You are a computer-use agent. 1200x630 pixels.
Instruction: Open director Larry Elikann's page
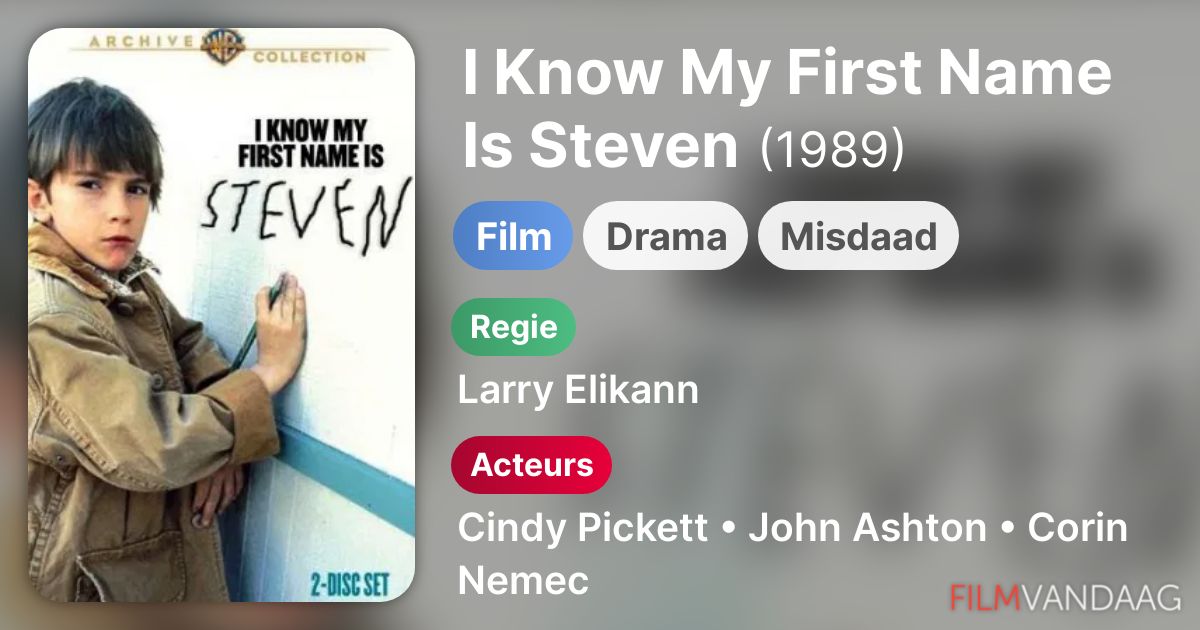coord(578,390)
